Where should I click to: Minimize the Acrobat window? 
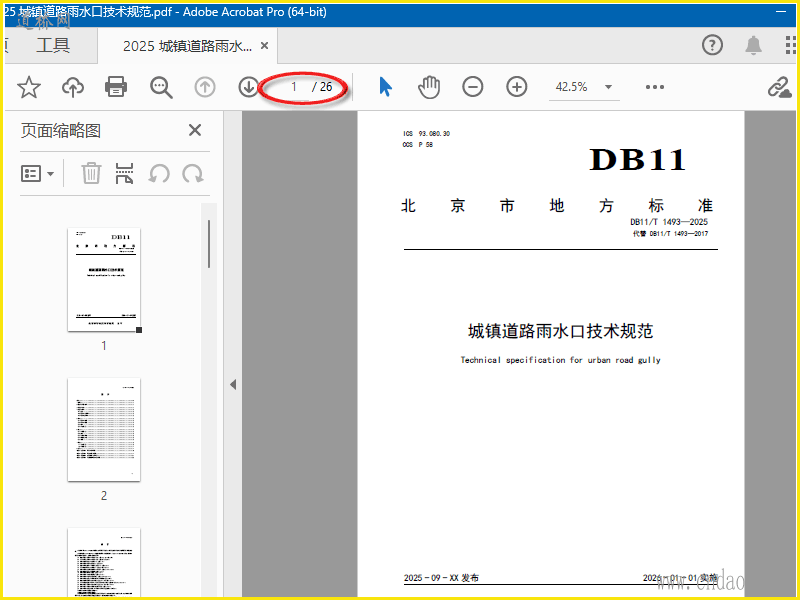point(781,11)
